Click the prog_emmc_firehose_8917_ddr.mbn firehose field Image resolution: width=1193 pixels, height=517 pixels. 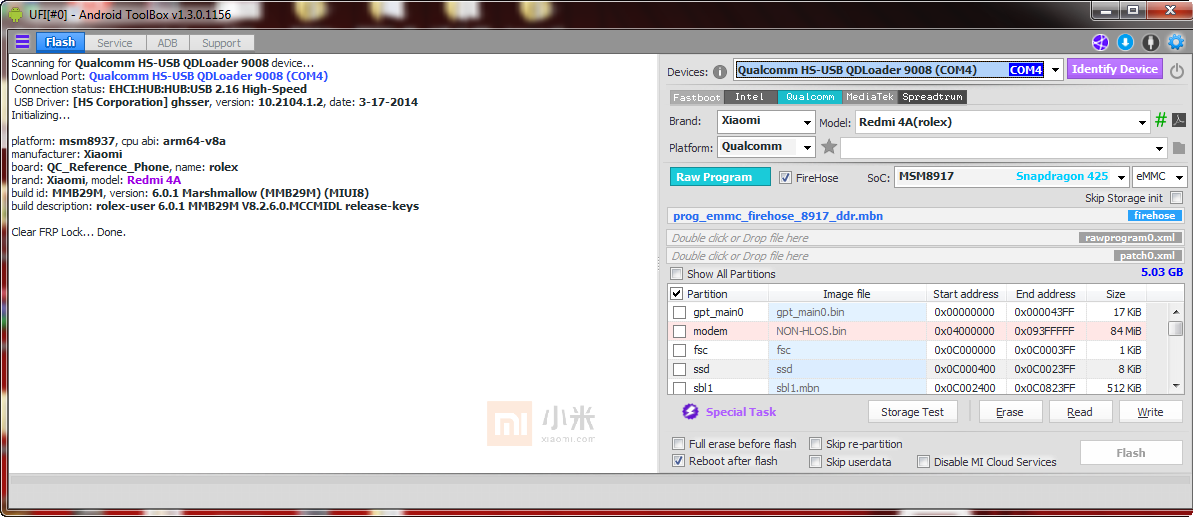tap(927, 217)
